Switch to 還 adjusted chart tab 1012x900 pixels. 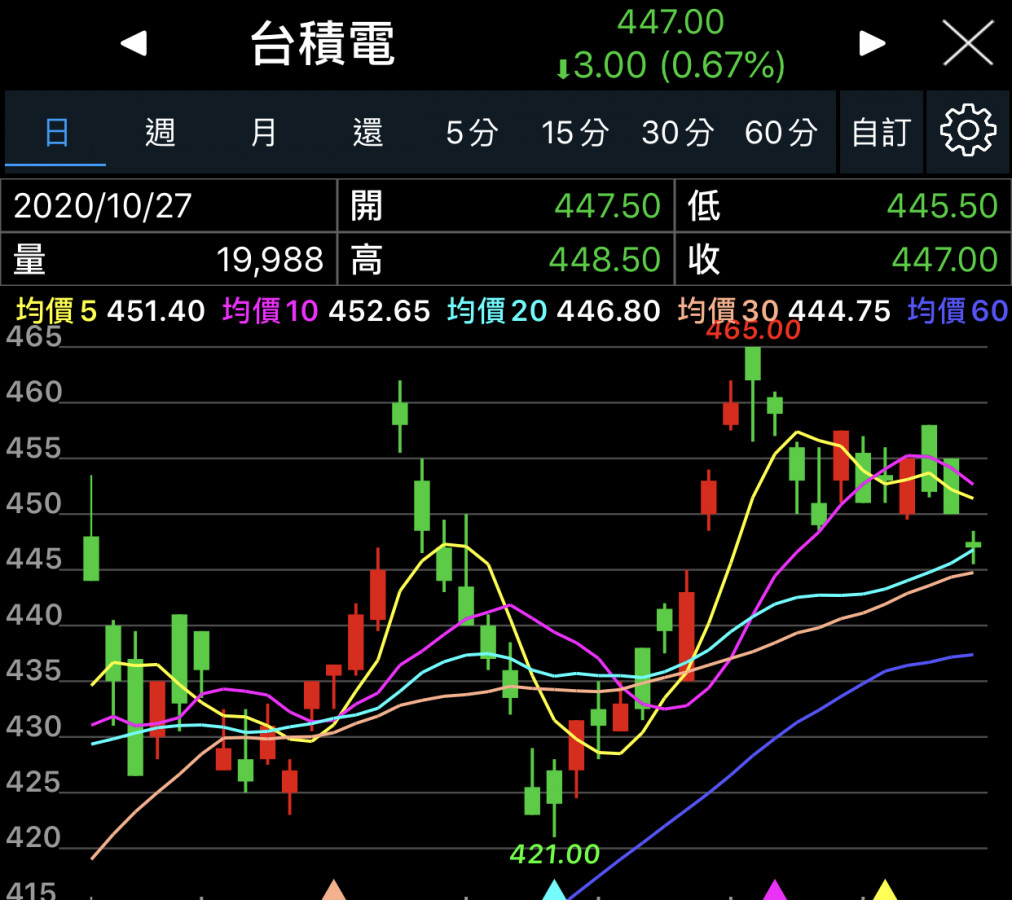368,132
